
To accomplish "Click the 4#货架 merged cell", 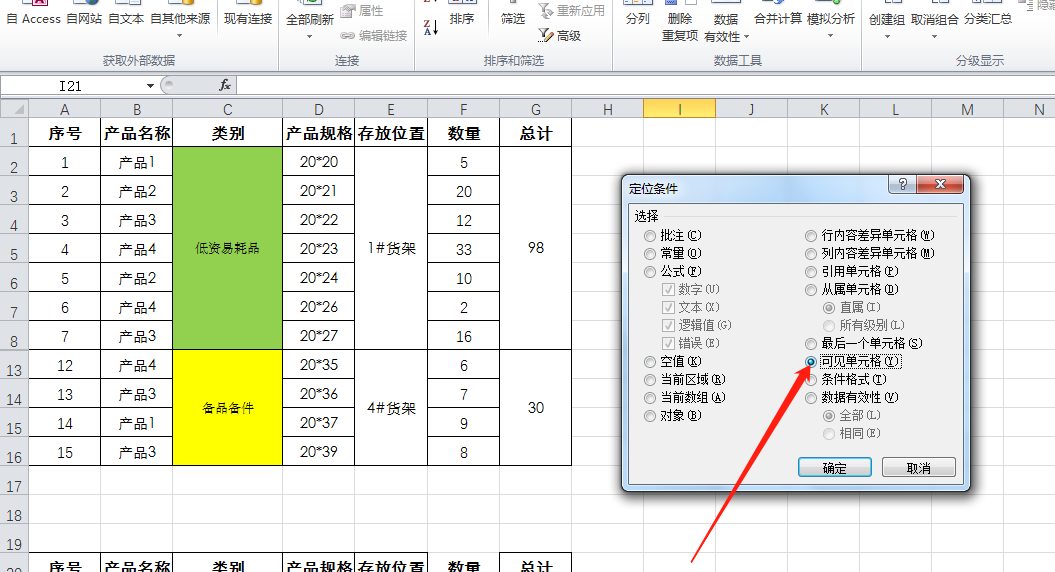I will (x=391, y=407).
